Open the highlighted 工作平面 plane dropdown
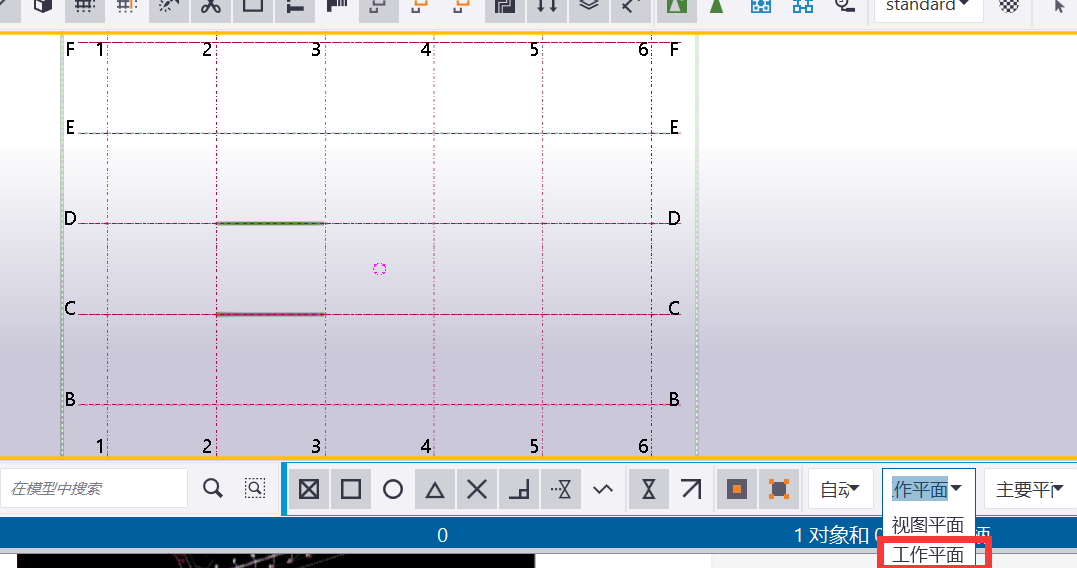Screen dimensions: 1077x568 pos(929,489)
